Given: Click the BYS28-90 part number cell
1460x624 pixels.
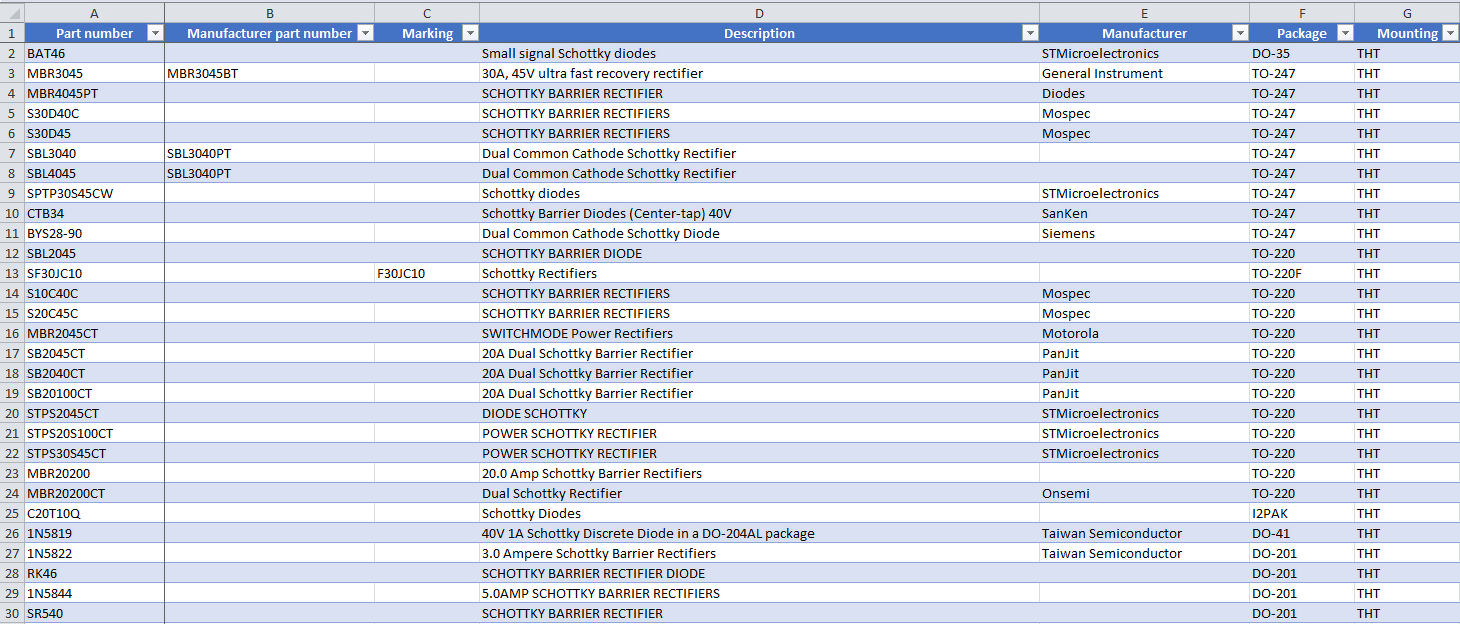Looking at the screenshot, I should 95,233.
